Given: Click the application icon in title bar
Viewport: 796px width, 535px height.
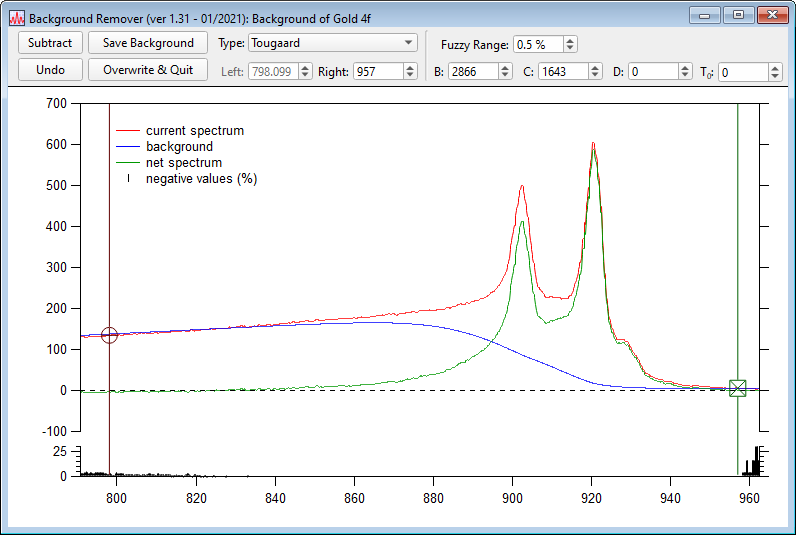Looking at the screenshot, I should (17, 18).
